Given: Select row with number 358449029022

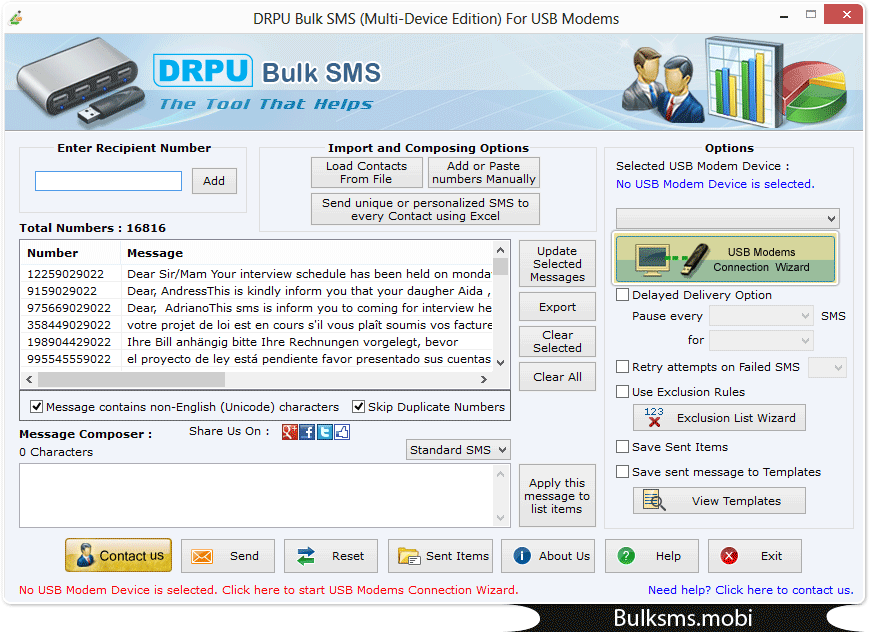Looking at the screenshot, I should 257,325.
